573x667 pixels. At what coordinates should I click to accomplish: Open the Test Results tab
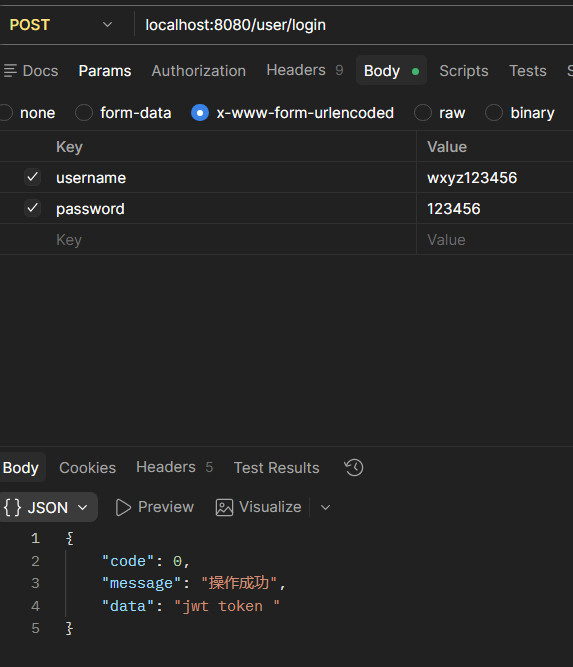(x=277, y=467)
